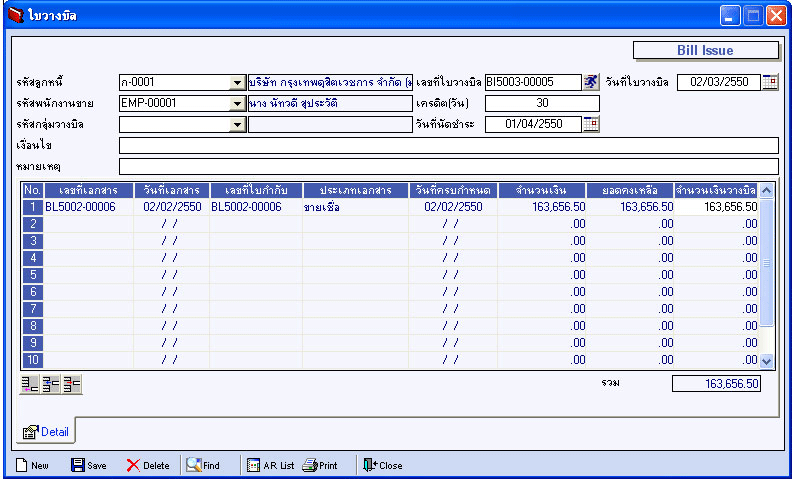Click the วันที่ครบกำหนด column header
The height and width of the screenshot is (479, 796).
[453, 190]
